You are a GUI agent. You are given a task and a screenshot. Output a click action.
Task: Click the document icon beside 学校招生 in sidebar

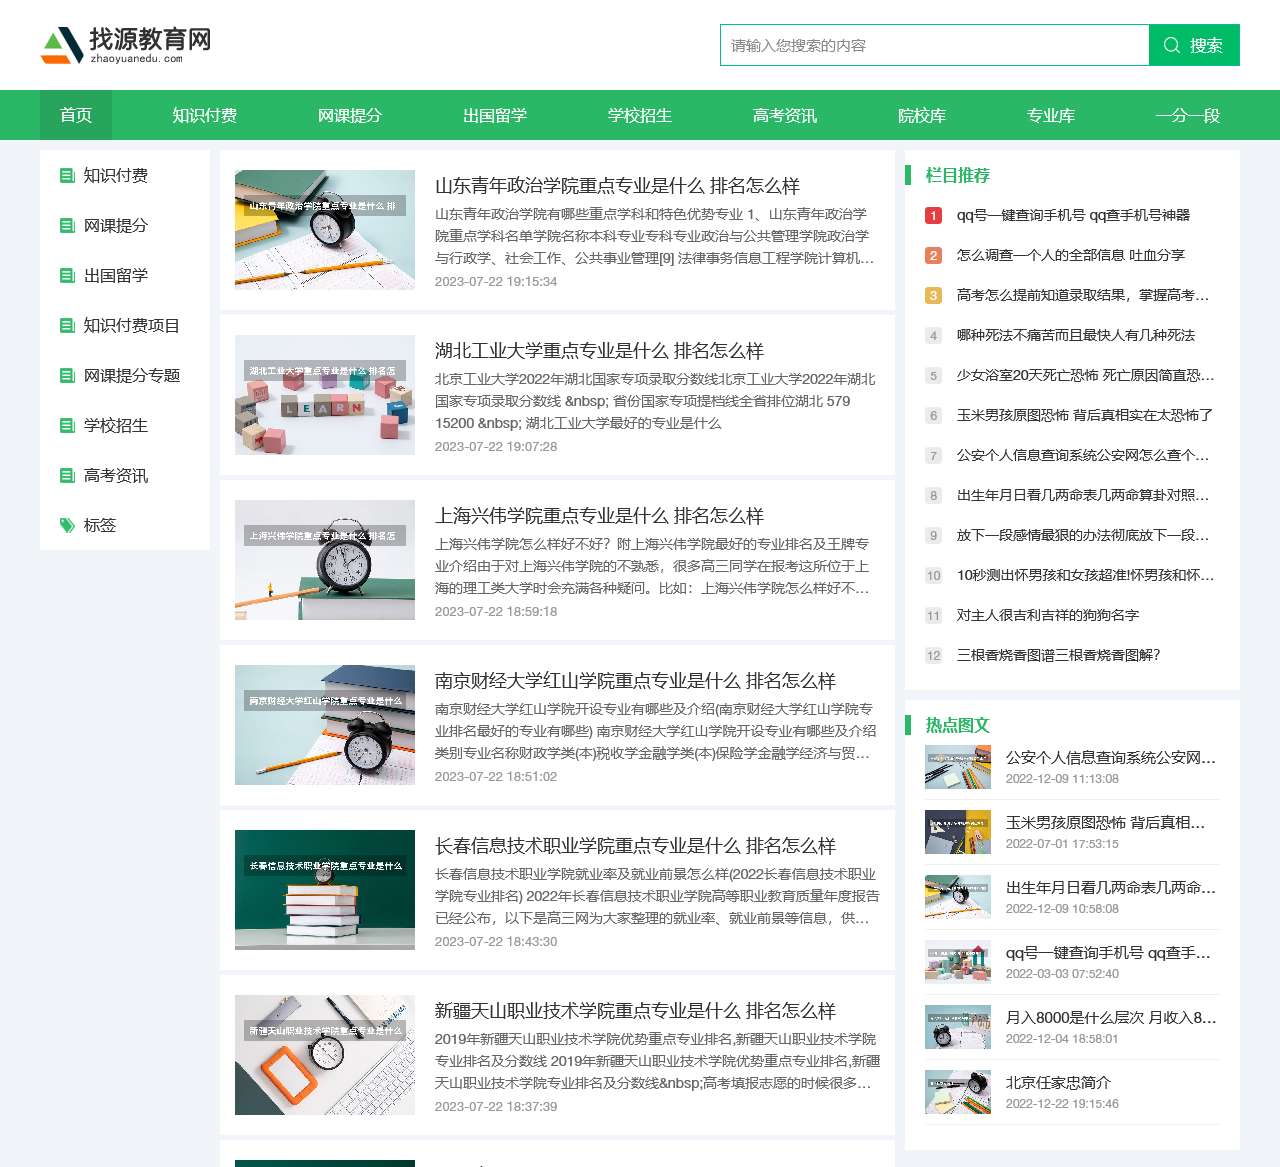pos(66,425)
